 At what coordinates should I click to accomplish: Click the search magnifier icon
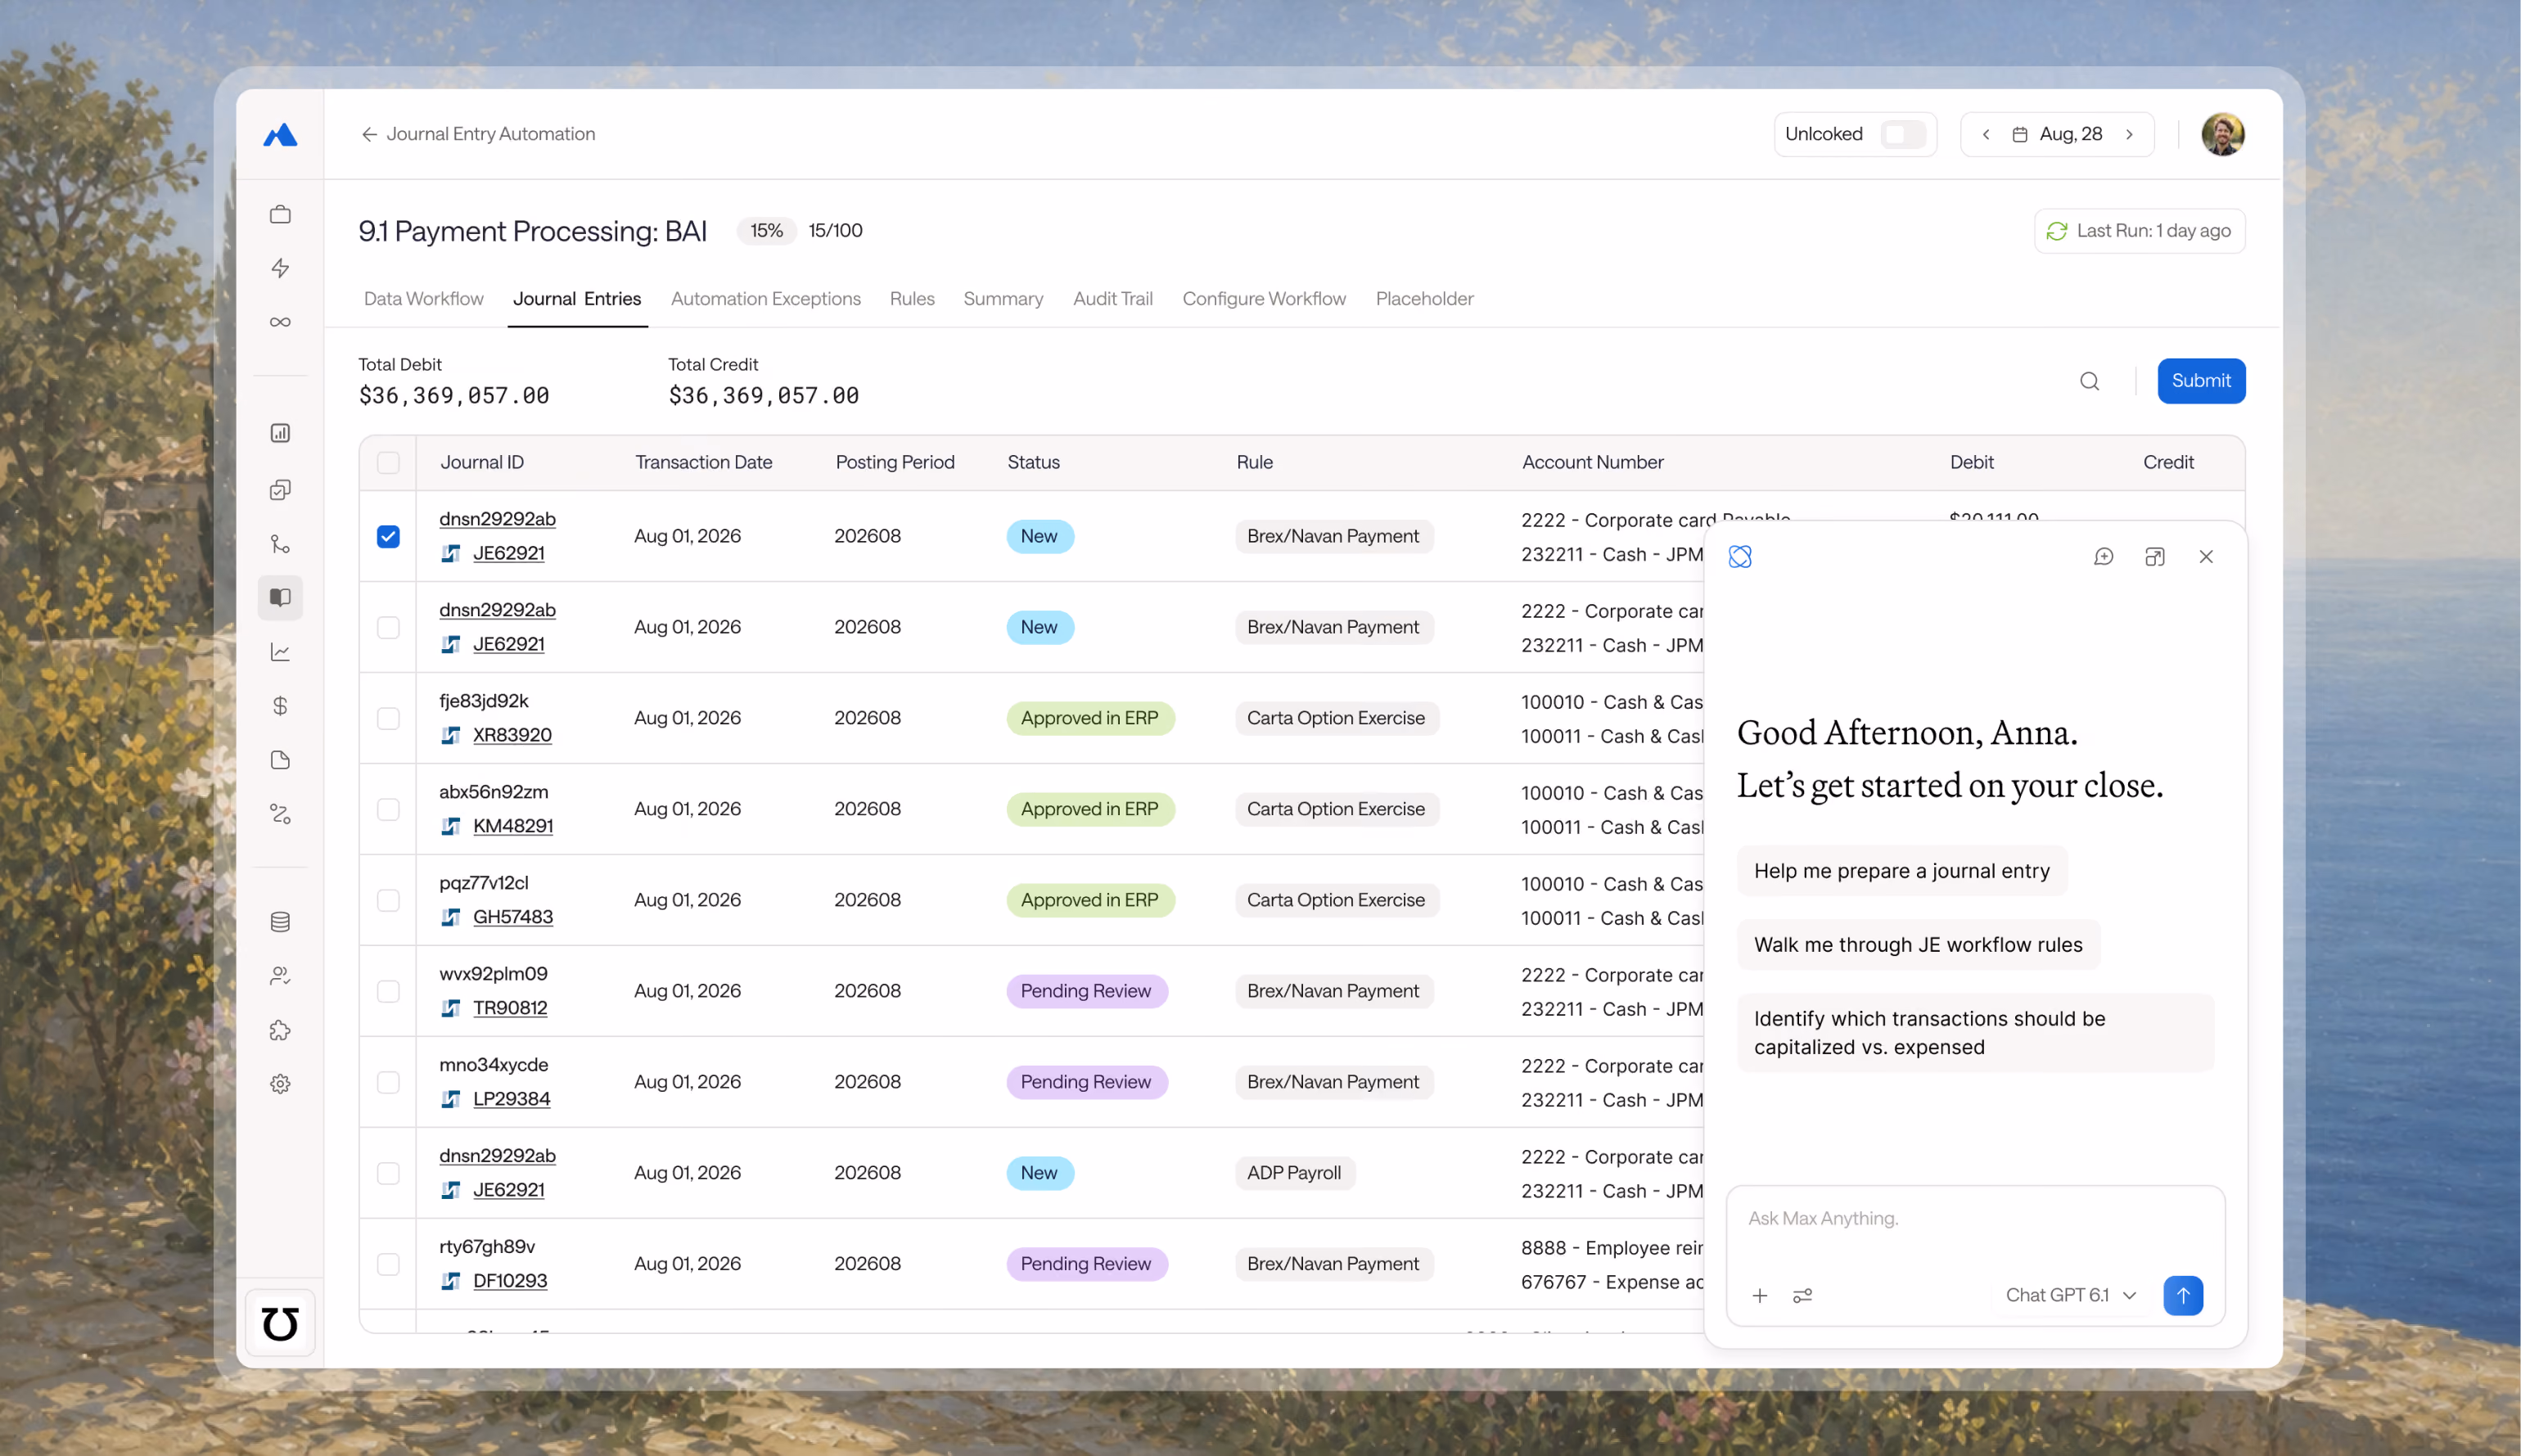2089,381
